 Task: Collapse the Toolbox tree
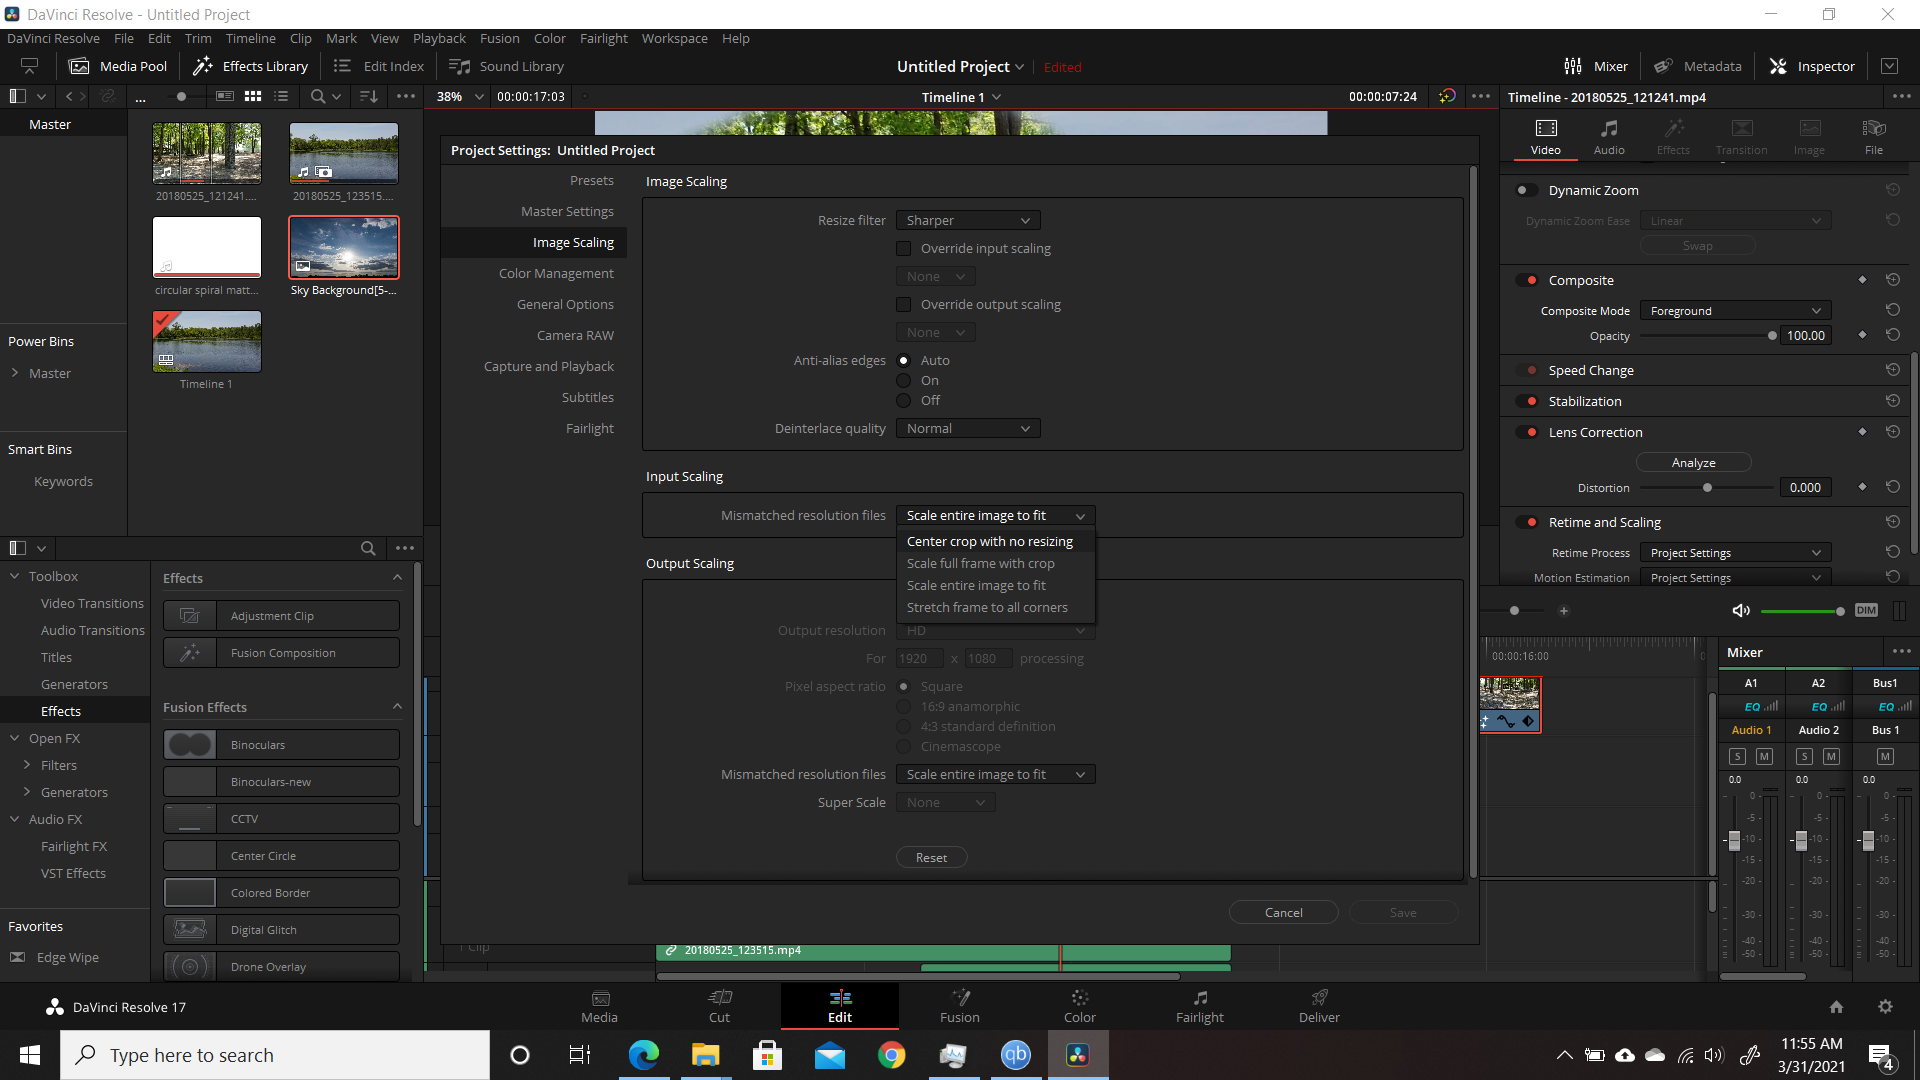(15, 576)
